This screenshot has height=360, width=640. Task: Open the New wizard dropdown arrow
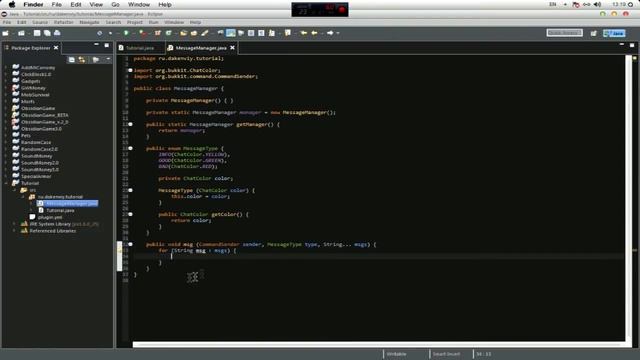[x=13, y=33]
